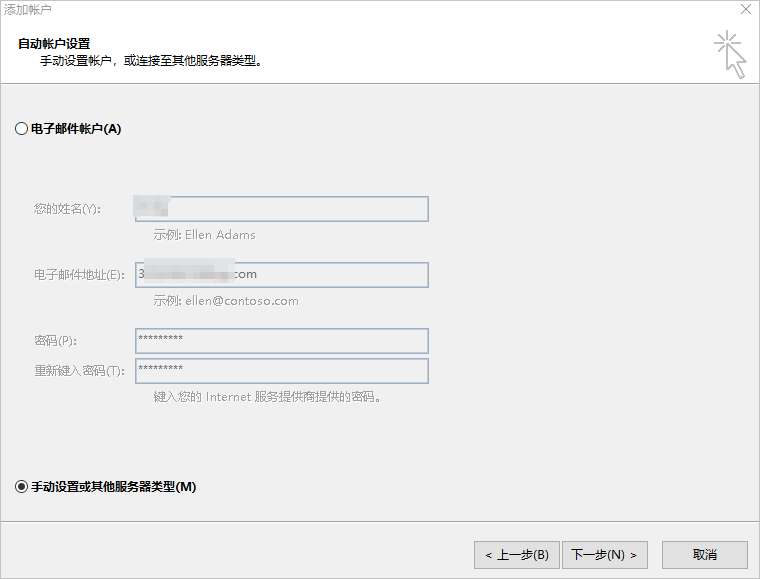
Task: Click the 密码(P) label text
Action: [56, 341]
